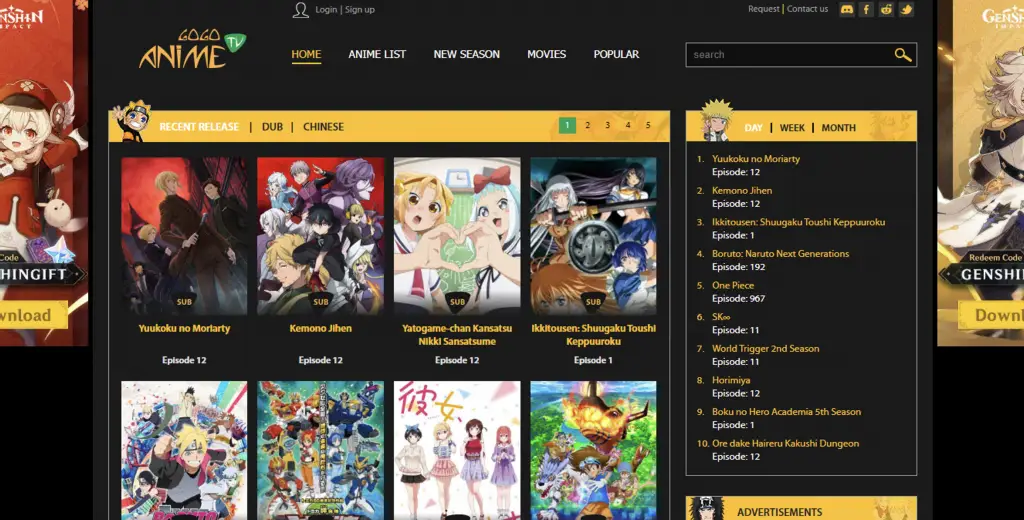1024x520 pixels.
Task: Open the Home menu item
Action: [306, 54]
